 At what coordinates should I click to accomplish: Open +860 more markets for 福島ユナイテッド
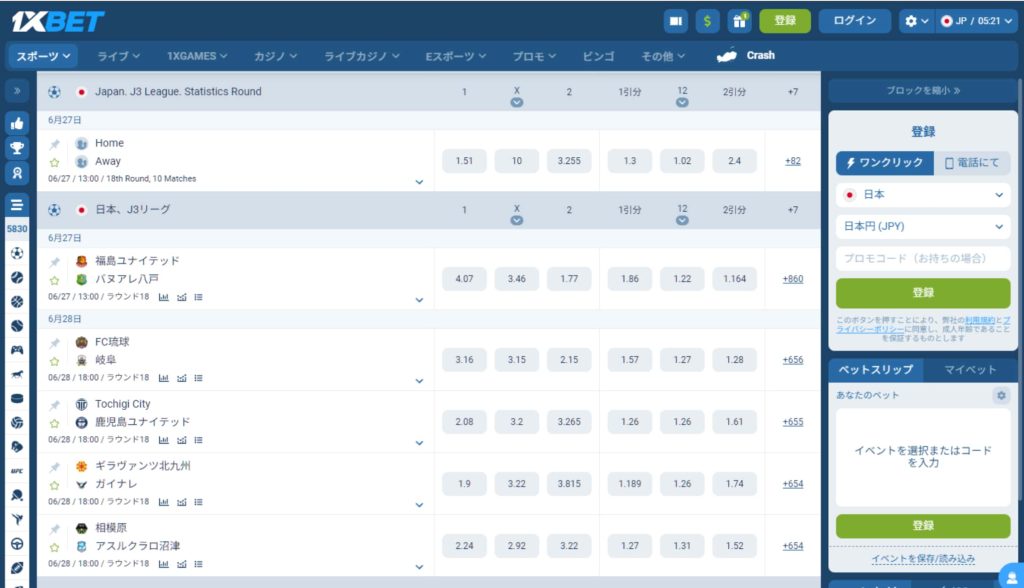click(793, 279)
